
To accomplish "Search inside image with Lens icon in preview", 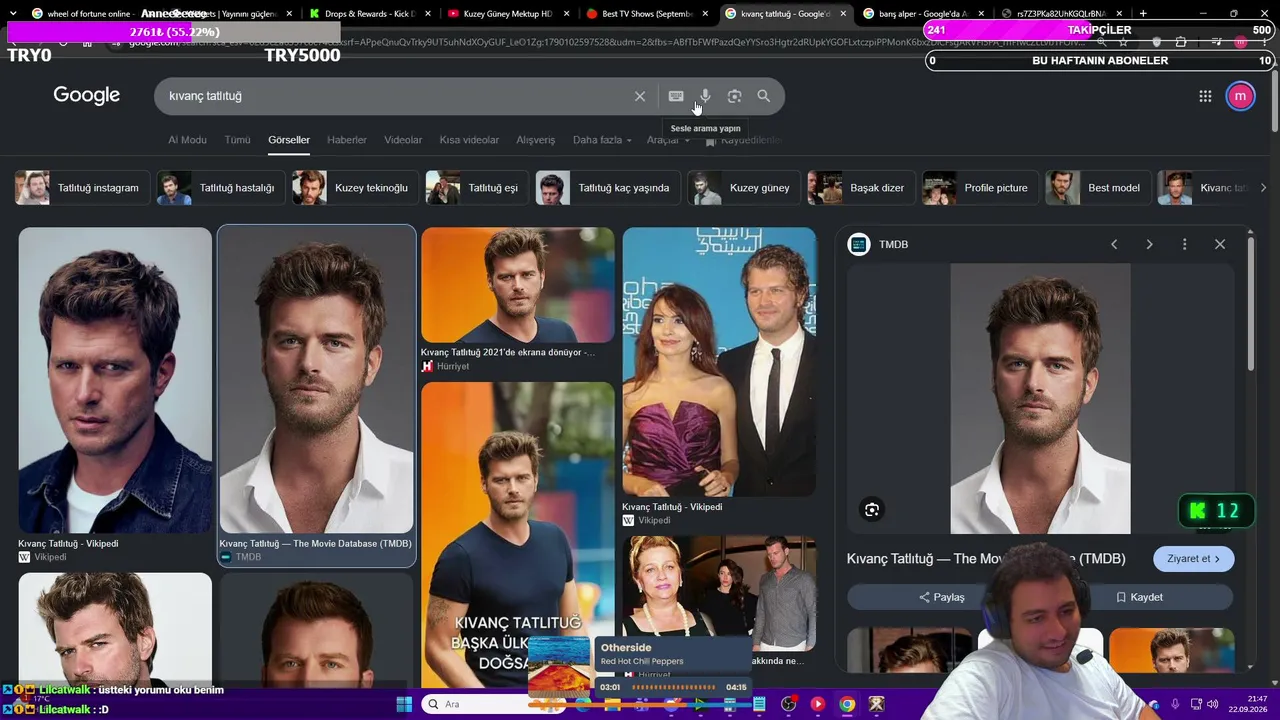I will click(872, 510).
